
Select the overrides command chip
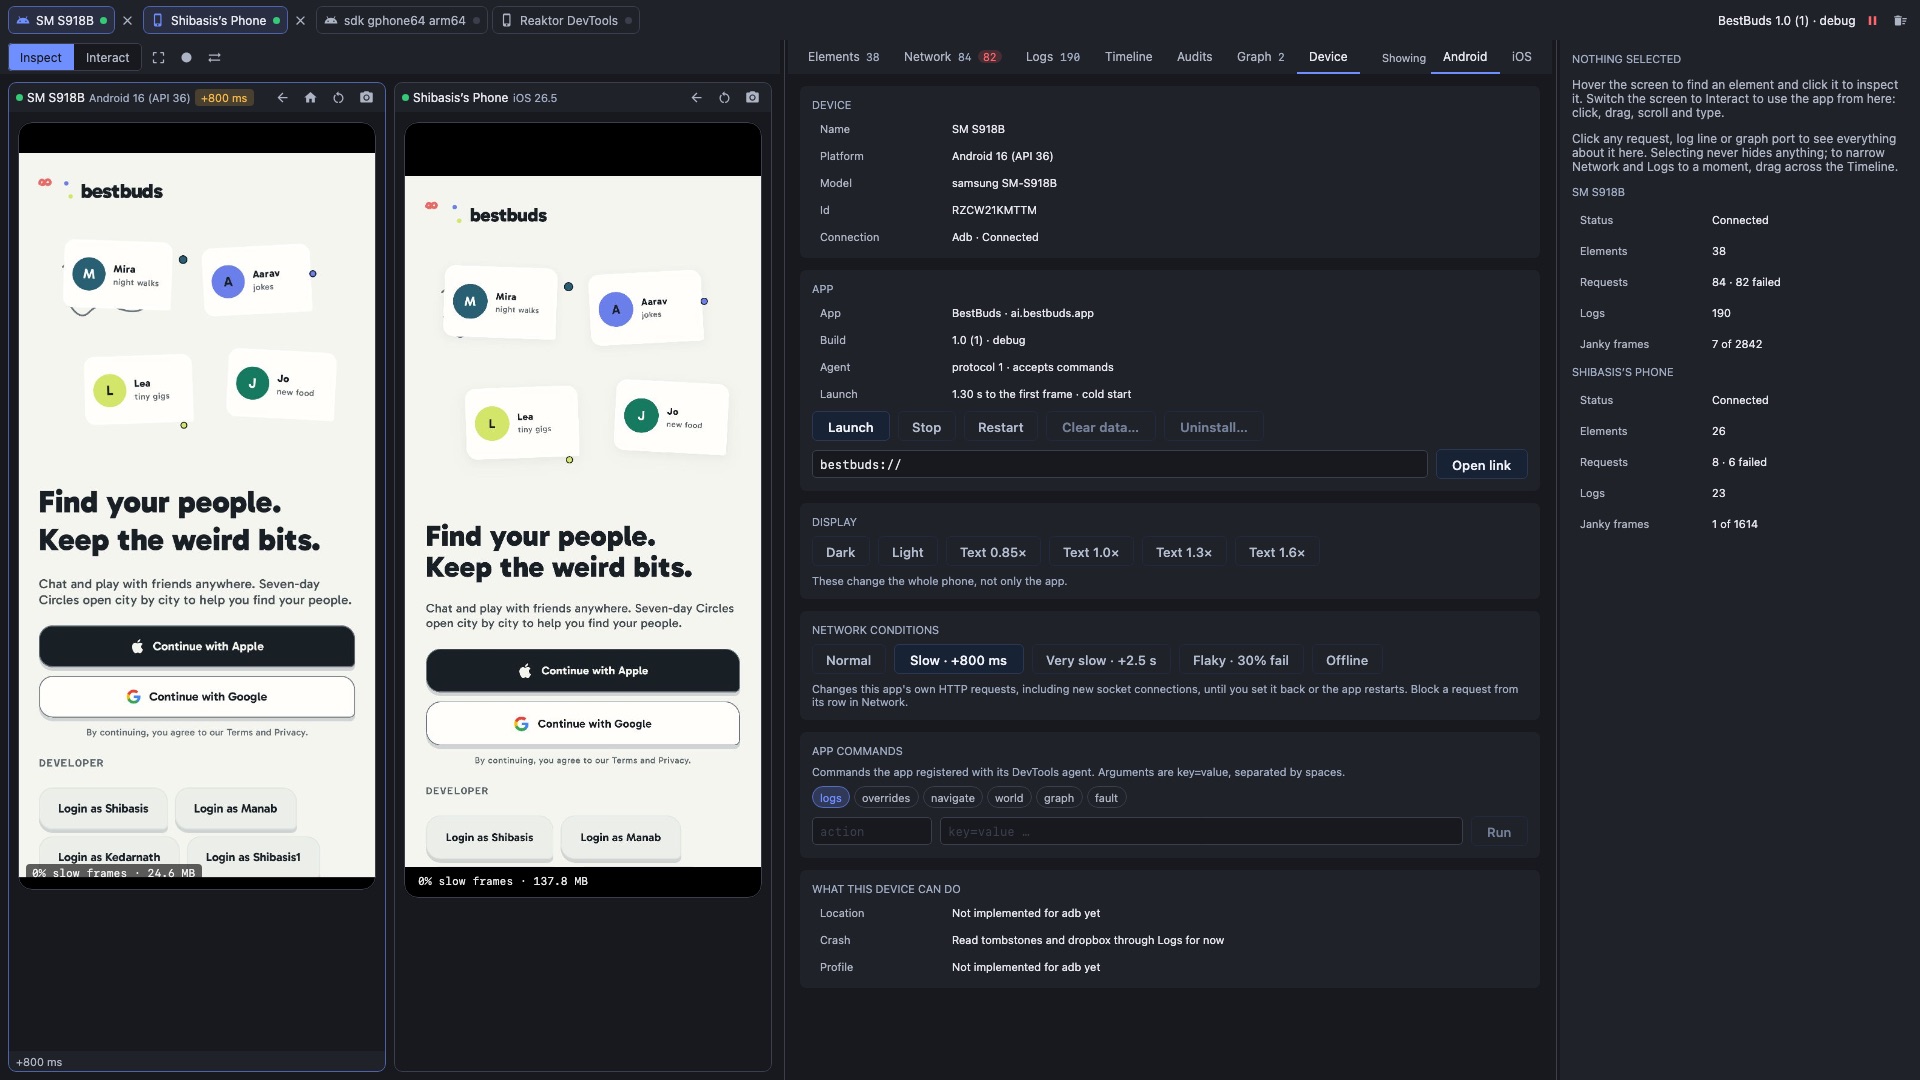click(x=885, y=798)
